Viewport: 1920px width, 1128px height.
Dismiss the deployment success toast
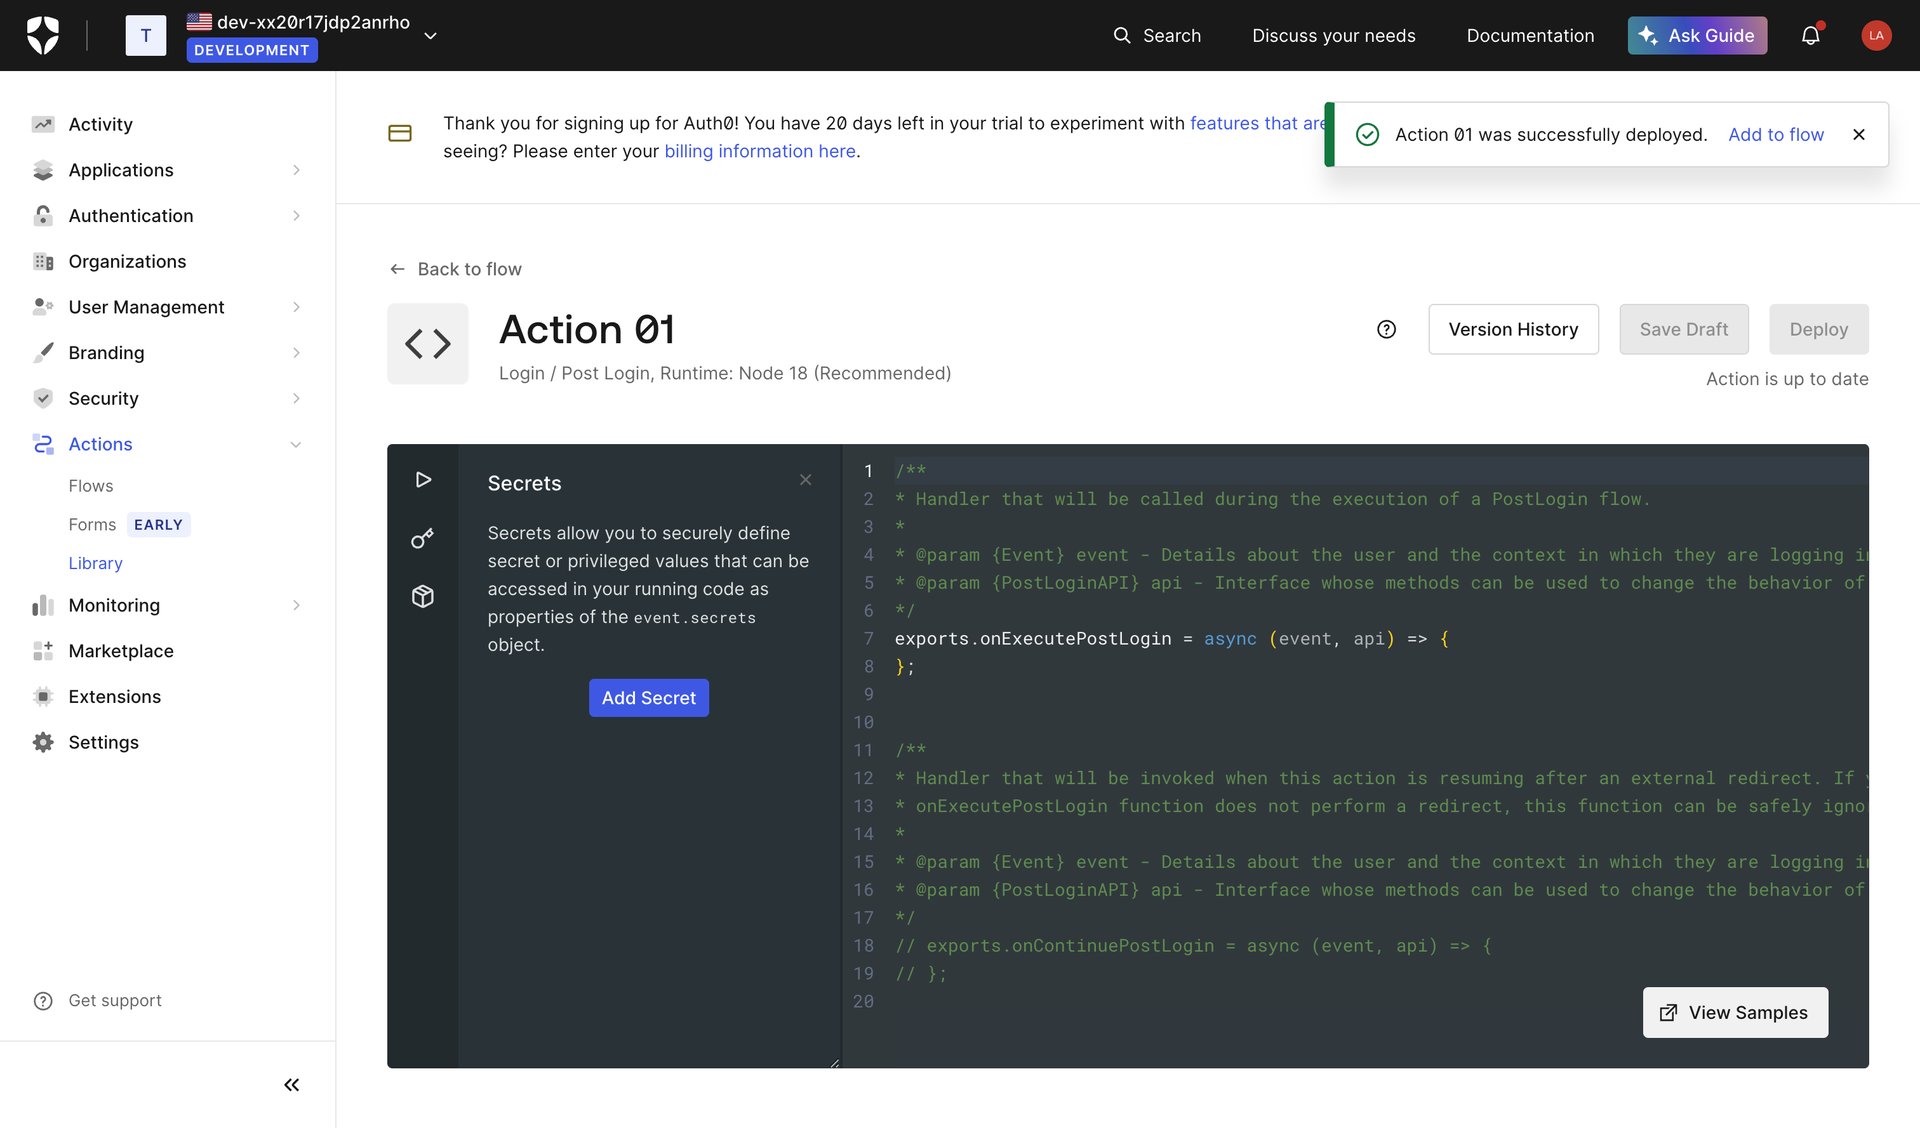pos(1859,134)
